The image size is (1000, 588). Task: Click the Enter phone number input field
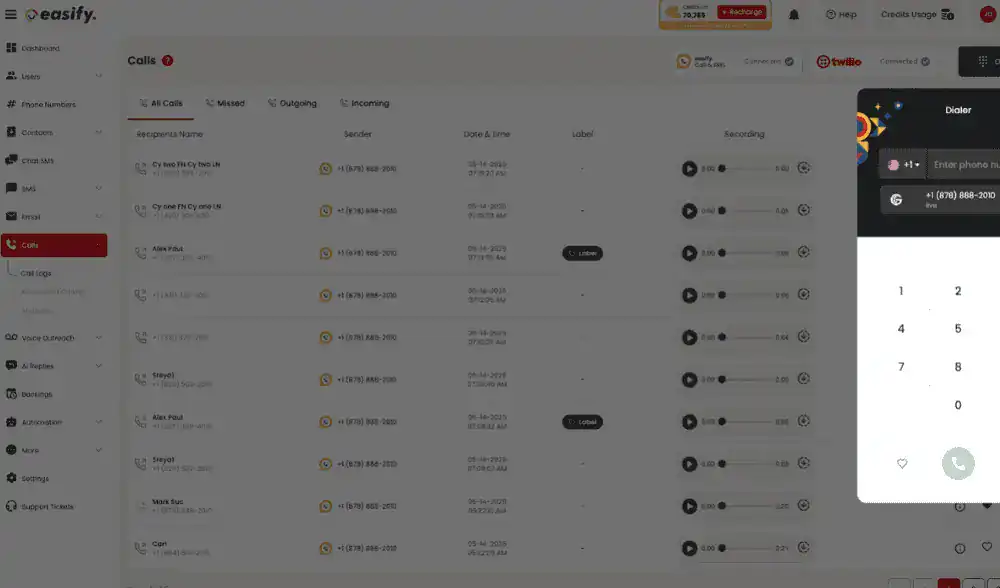[964, 165]
